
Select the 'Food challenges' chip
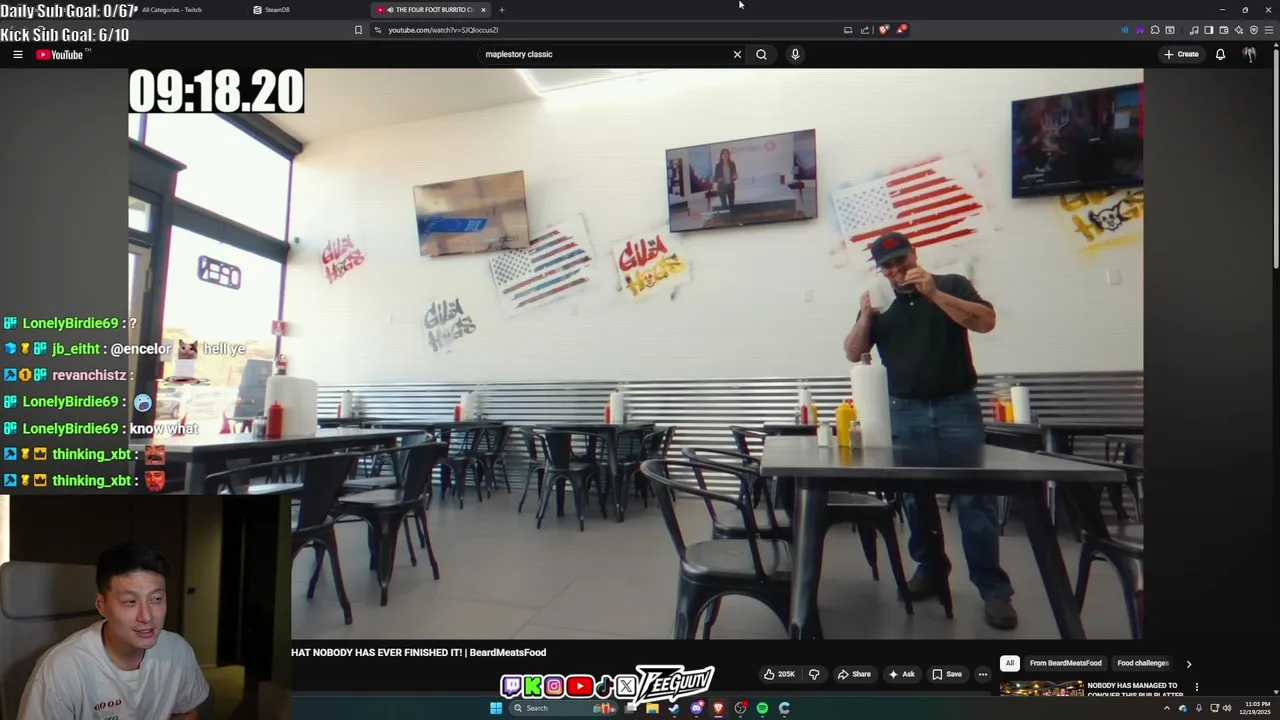1143,663
